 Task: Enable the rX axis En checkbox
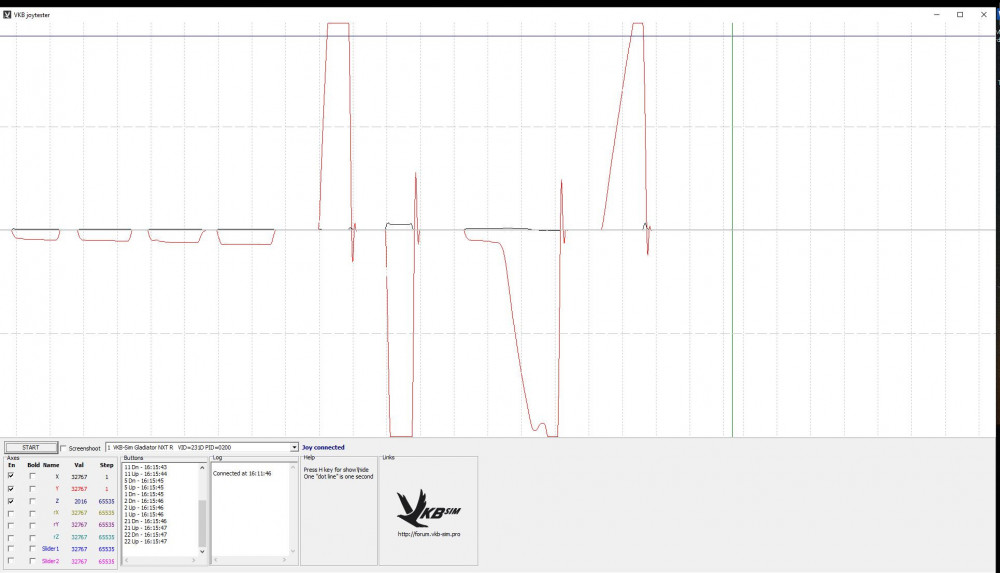pos(11,513)
